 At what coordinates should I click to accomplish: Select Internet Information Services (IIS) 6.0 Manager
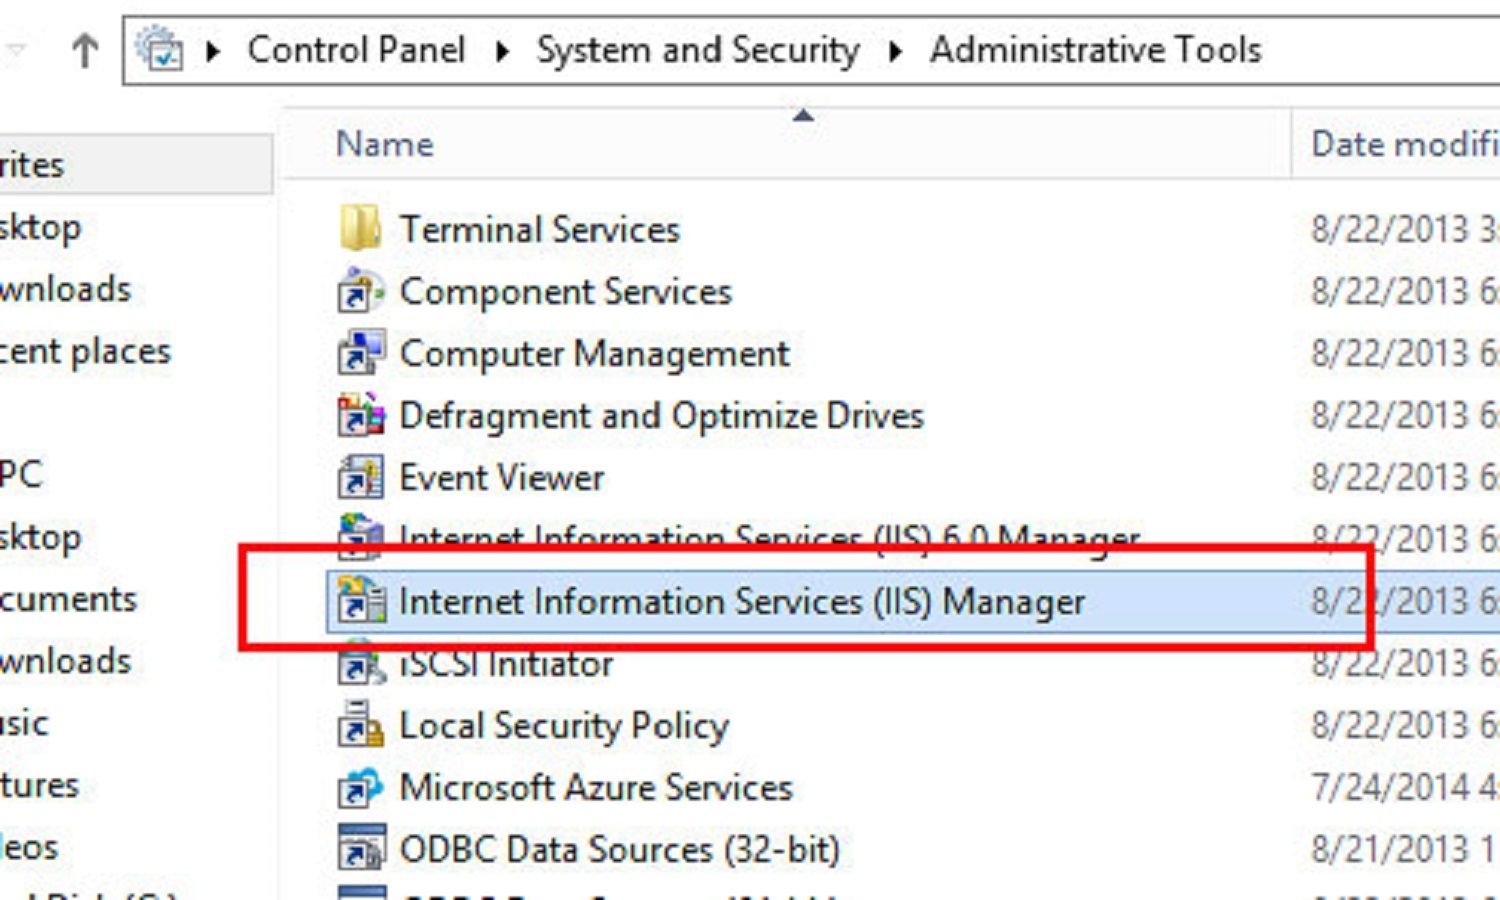pos(769,537)
